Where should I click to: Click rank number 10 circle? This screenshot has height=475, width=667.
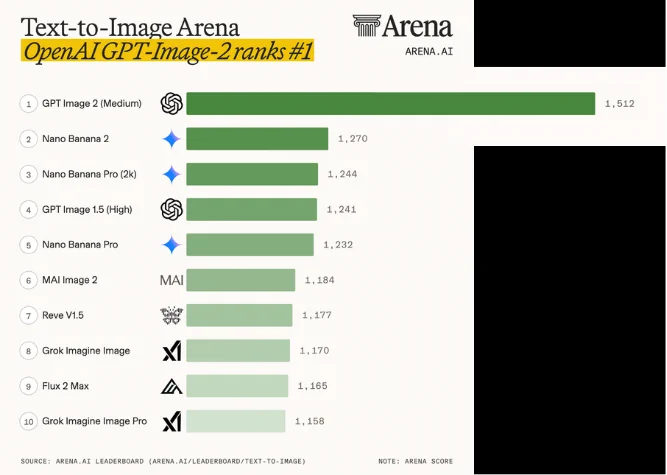[29, 421]
